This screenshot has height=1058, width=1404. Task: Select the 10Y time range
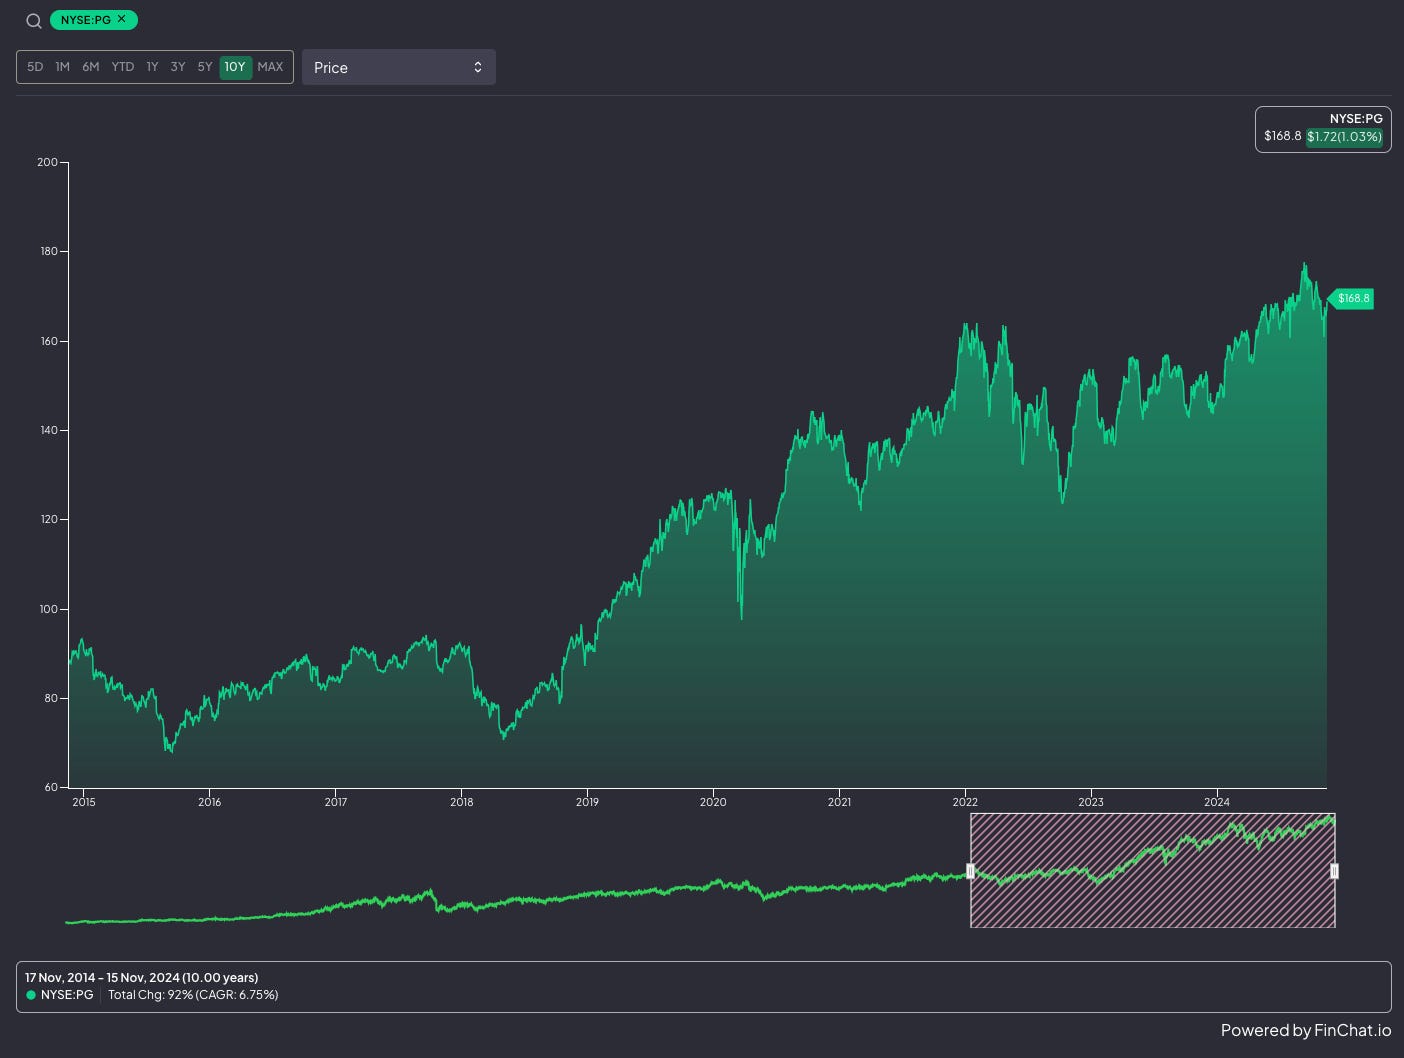click(235, 67)
